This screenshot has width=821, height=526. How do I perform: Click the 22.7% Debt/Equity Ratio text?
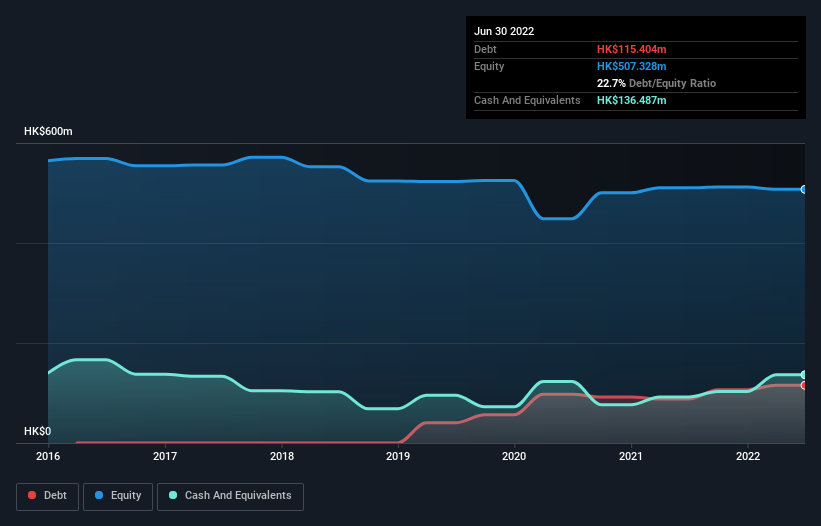tap(656, 83)
